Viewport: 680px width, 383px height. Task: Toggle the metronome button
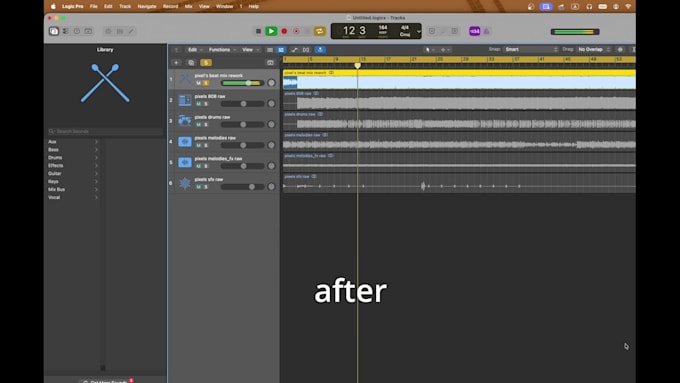[x=487, y=31]
